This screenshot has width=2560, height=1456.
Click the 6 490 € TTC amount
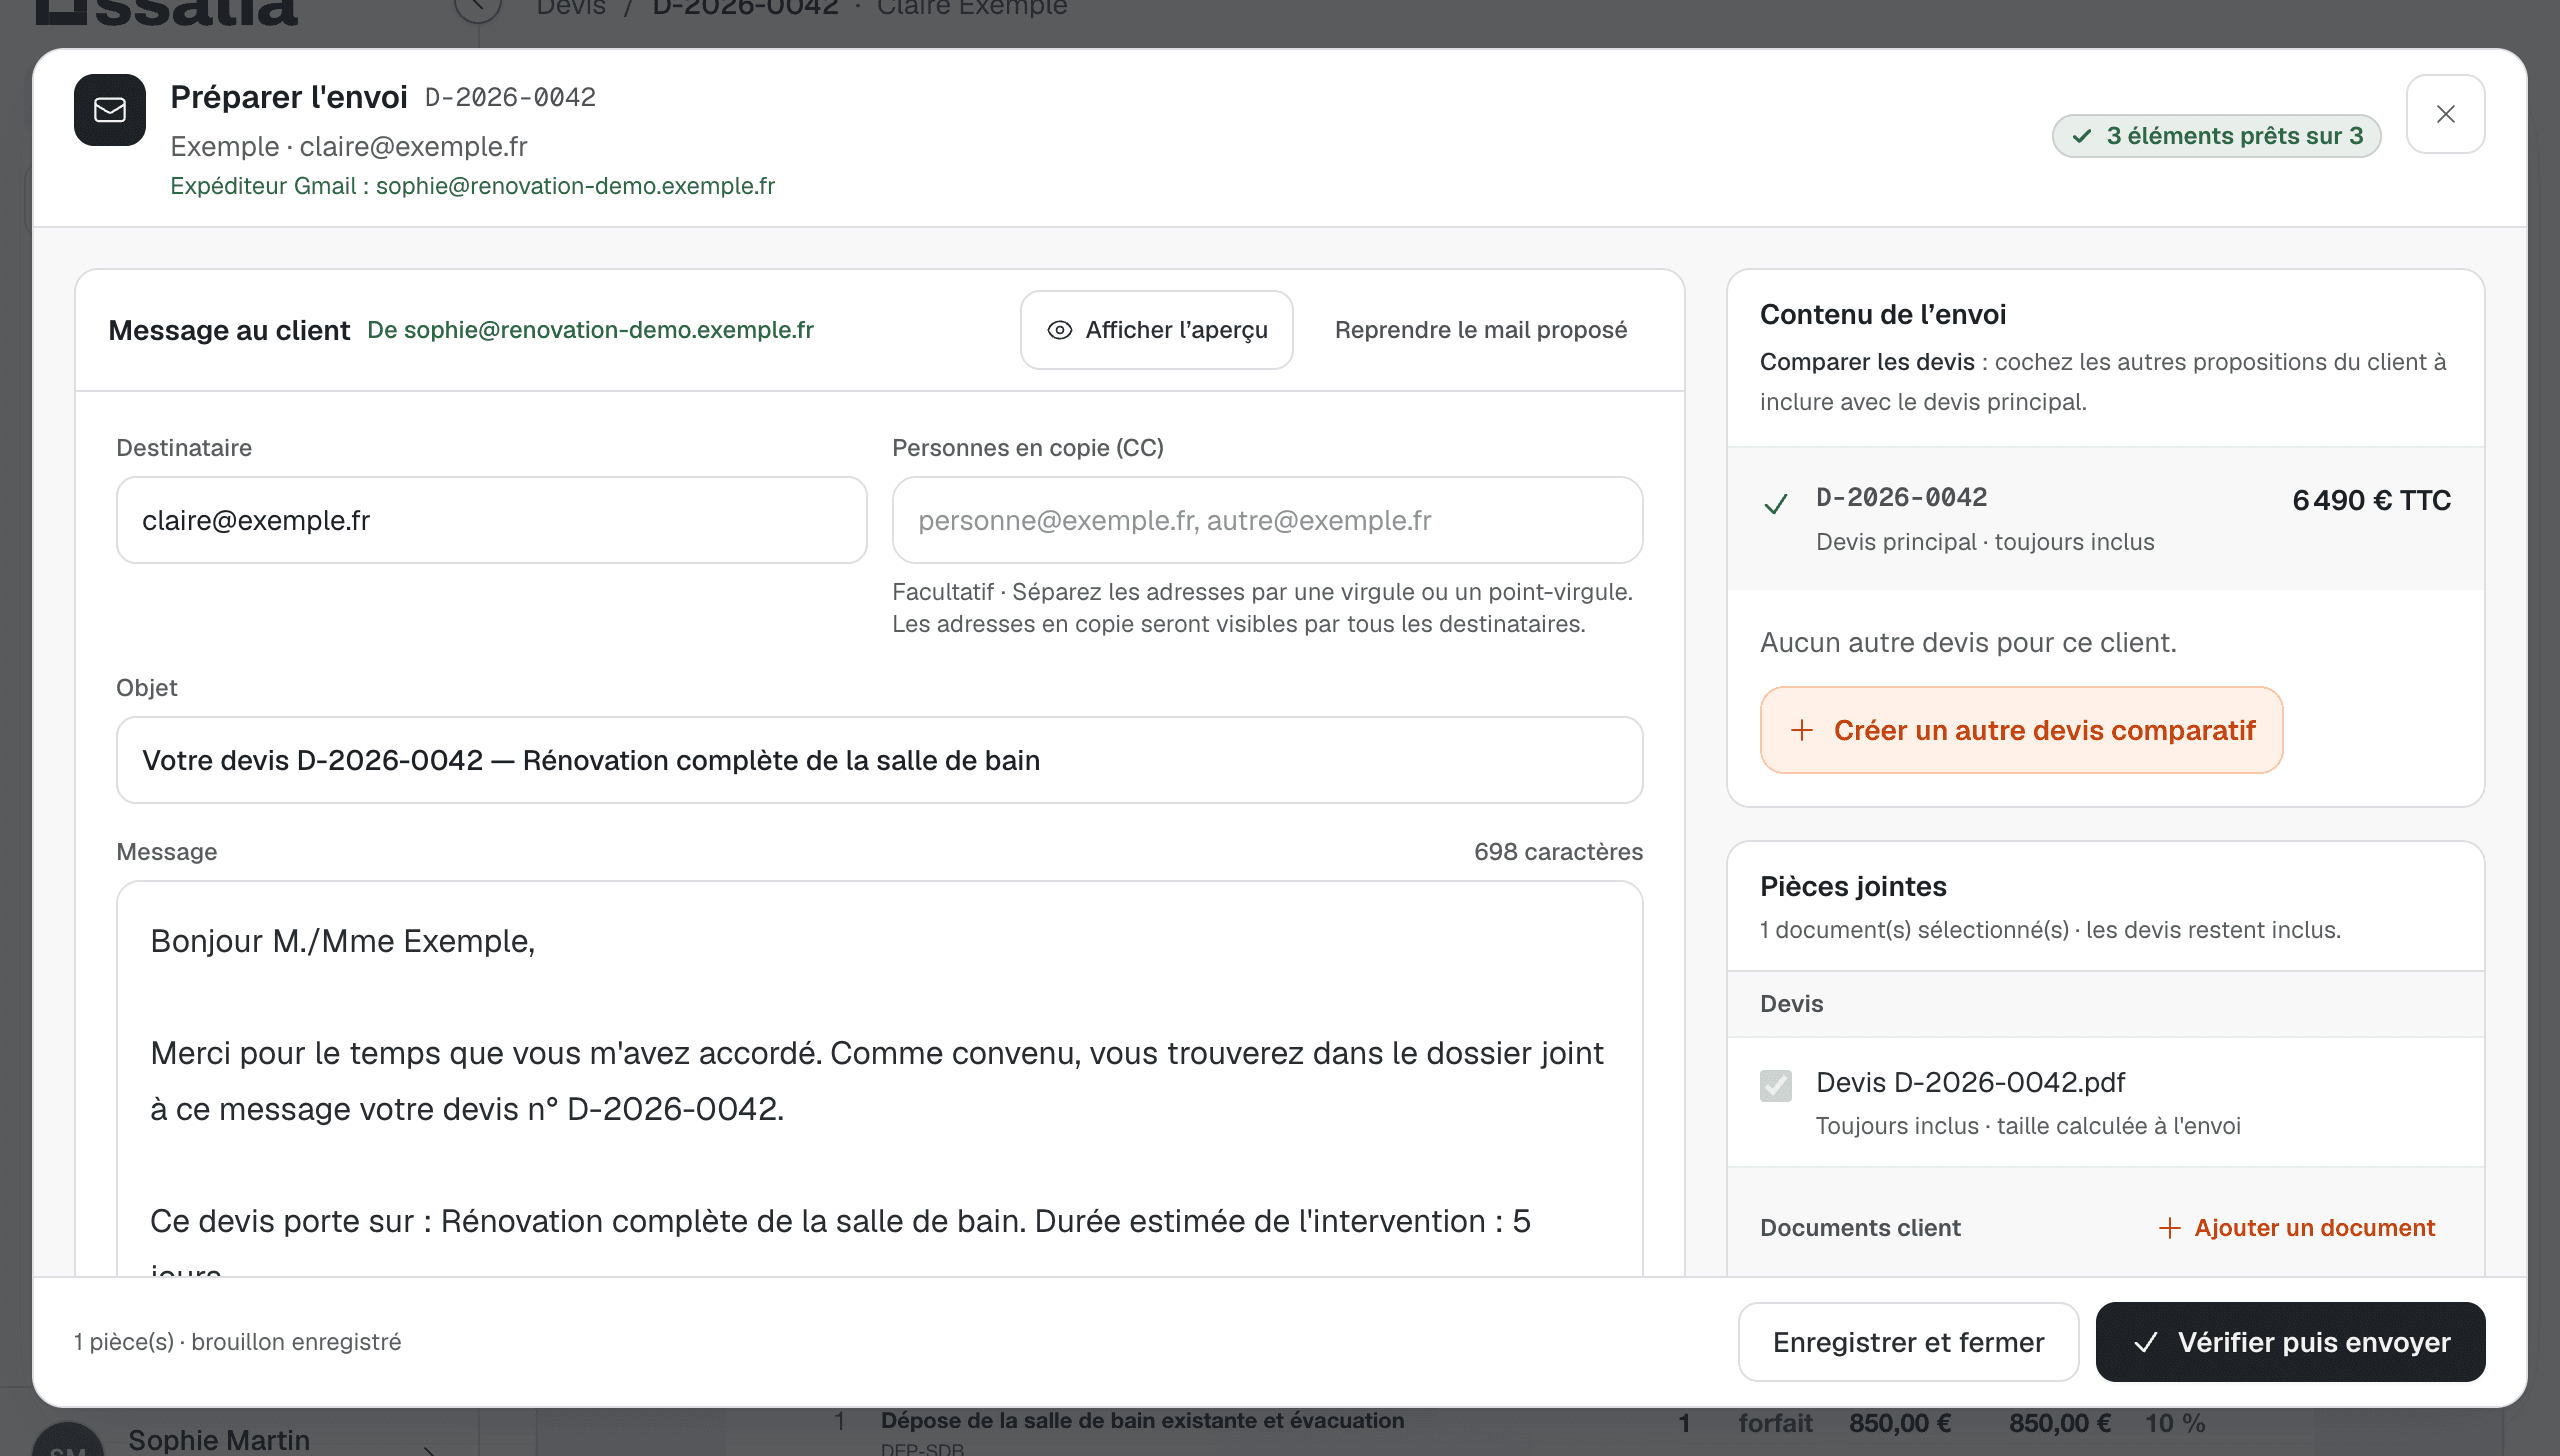2372,500
